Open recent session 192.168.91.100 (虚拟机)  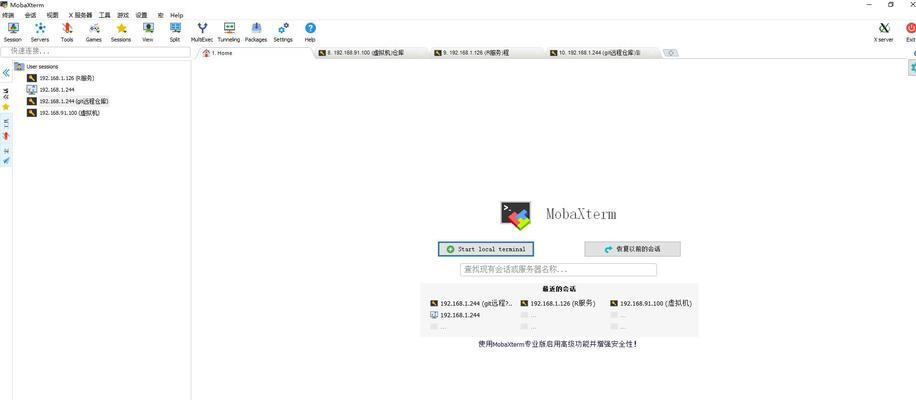tap(651, 304)
